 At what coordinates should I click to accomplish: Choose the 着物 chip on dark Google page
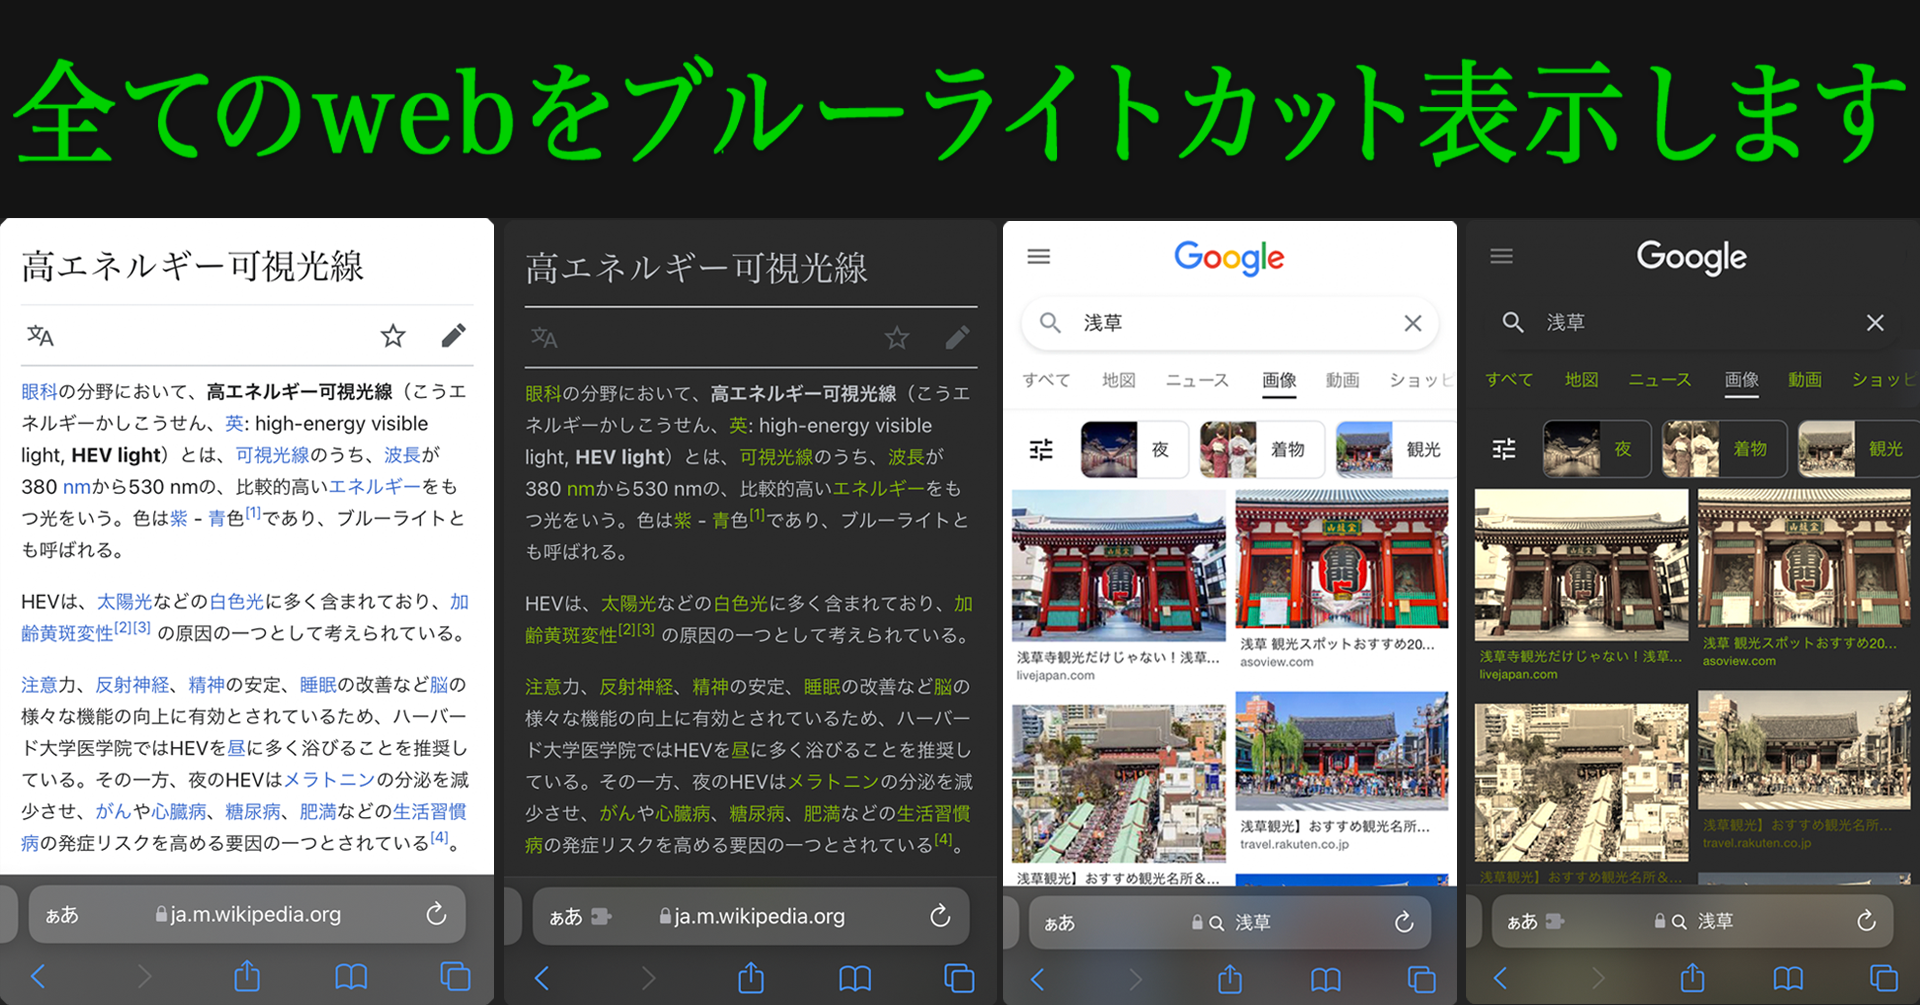[1724, 449]
